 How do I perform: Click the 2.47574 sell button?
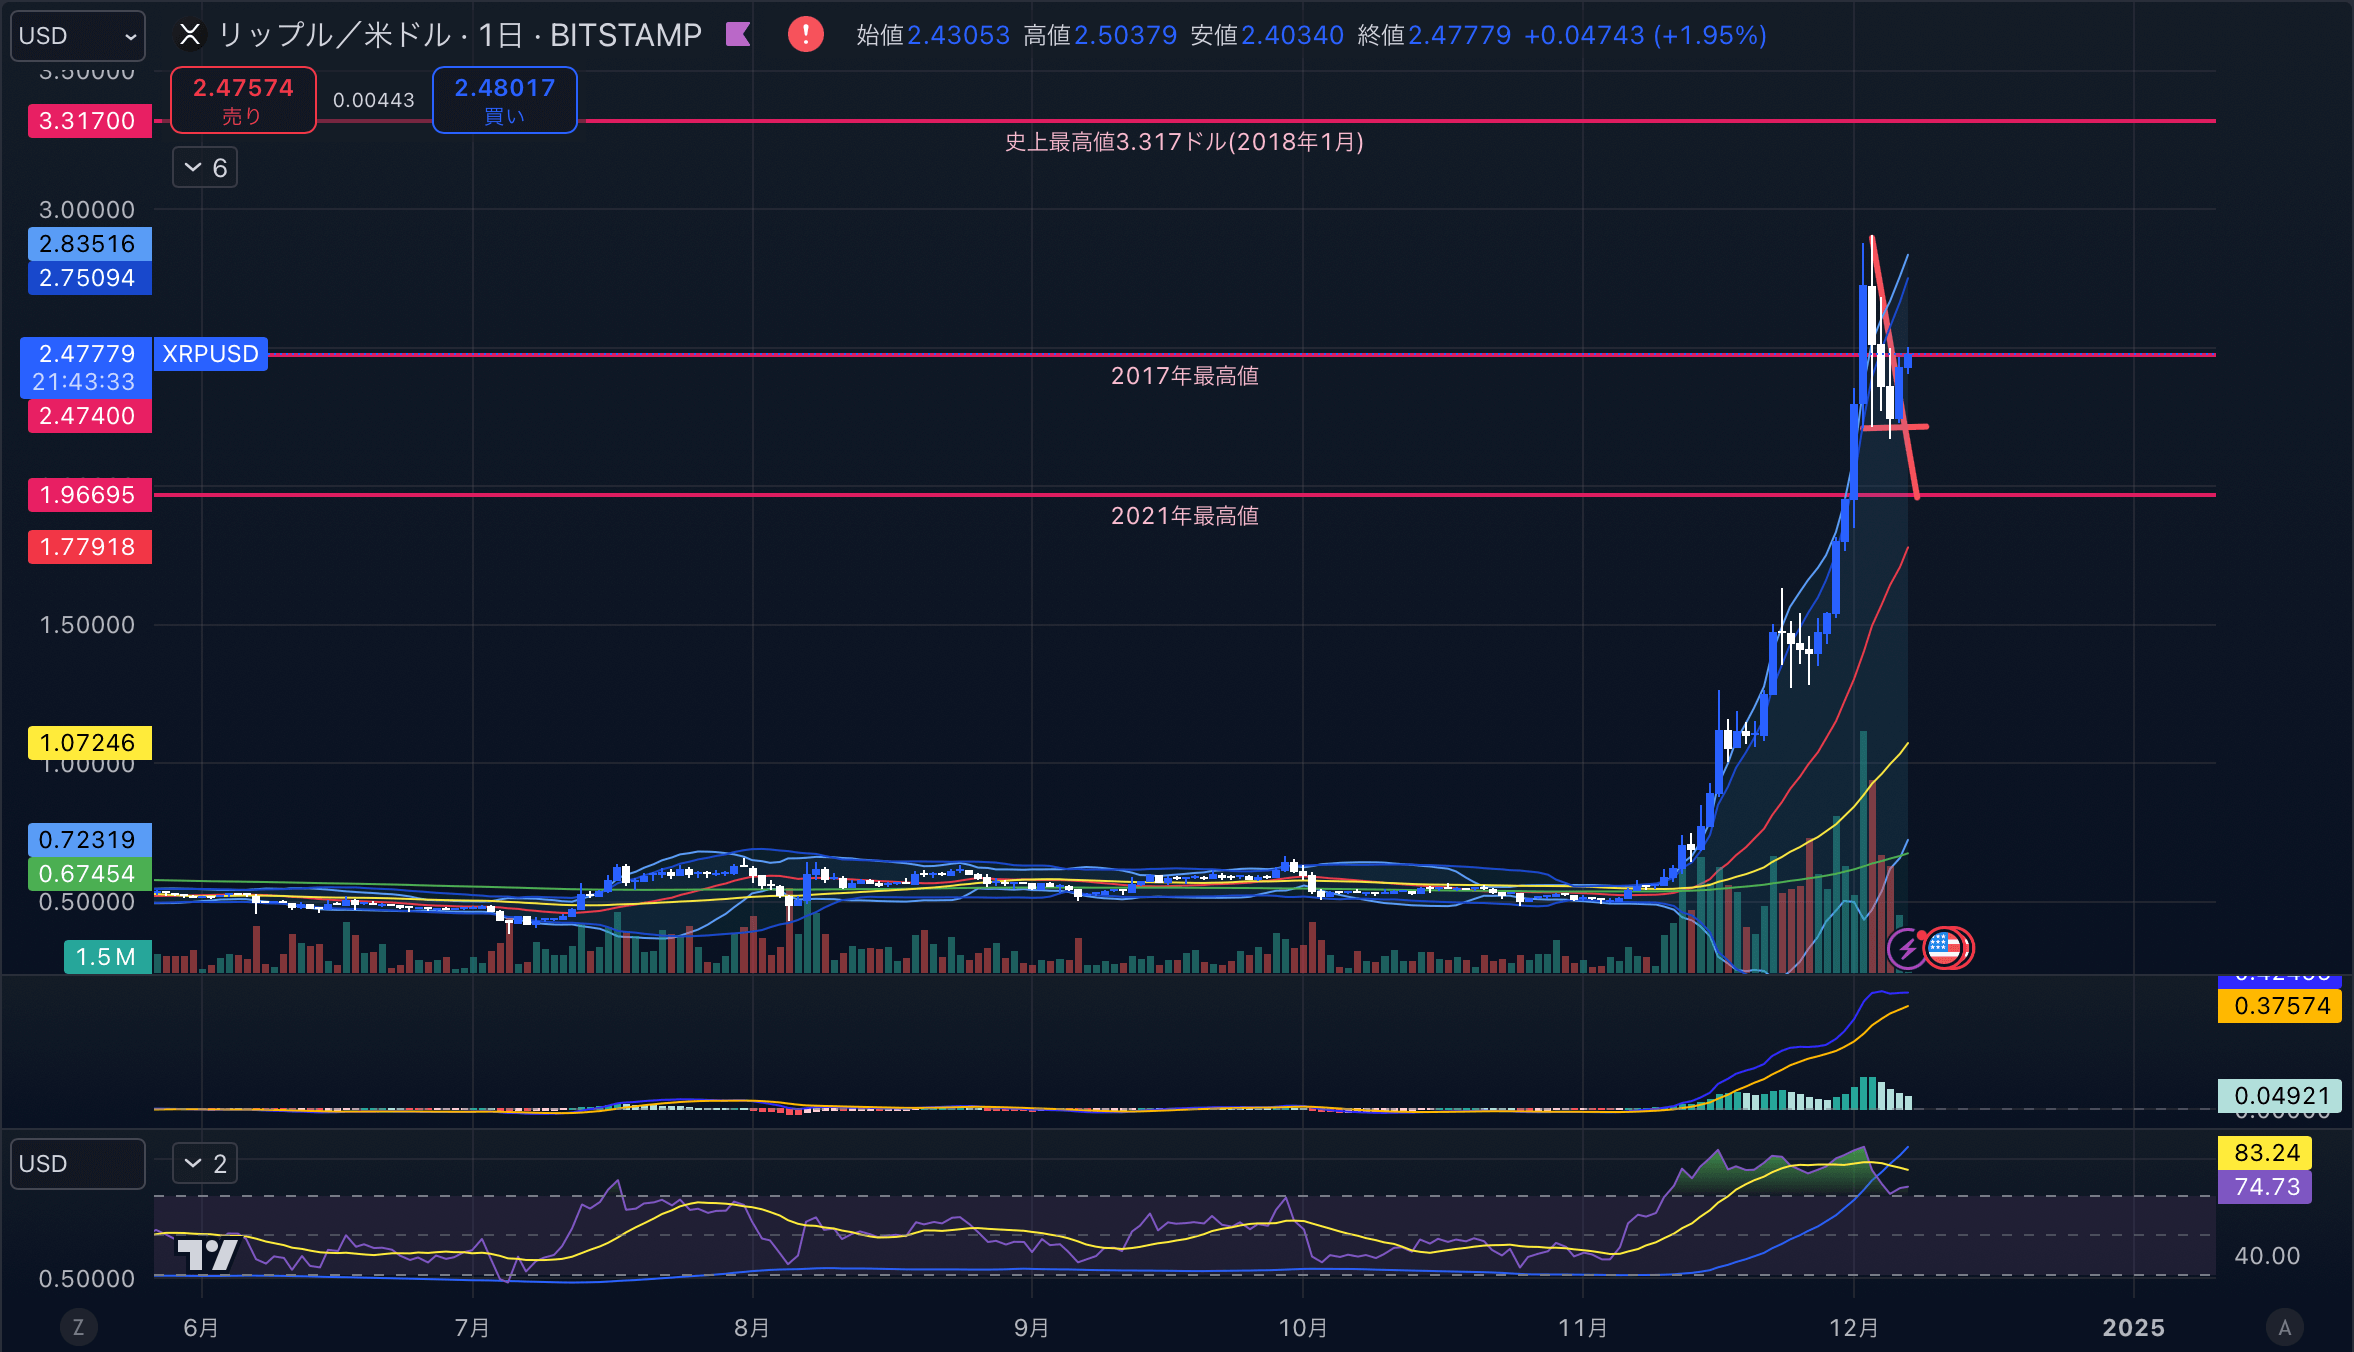[x=243, y=100]
